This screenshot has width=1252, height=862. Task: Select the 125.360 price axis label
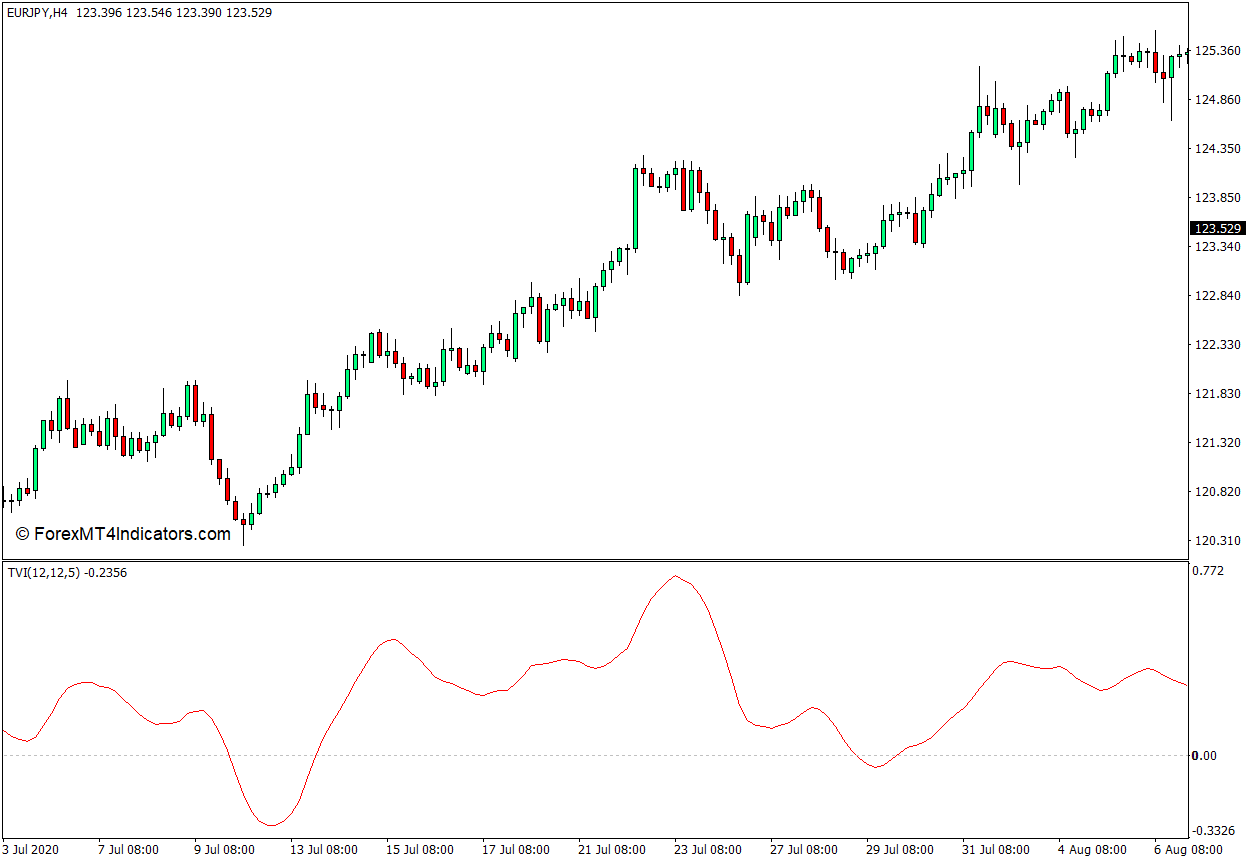pyautogui.click(x=1217, y=51)
